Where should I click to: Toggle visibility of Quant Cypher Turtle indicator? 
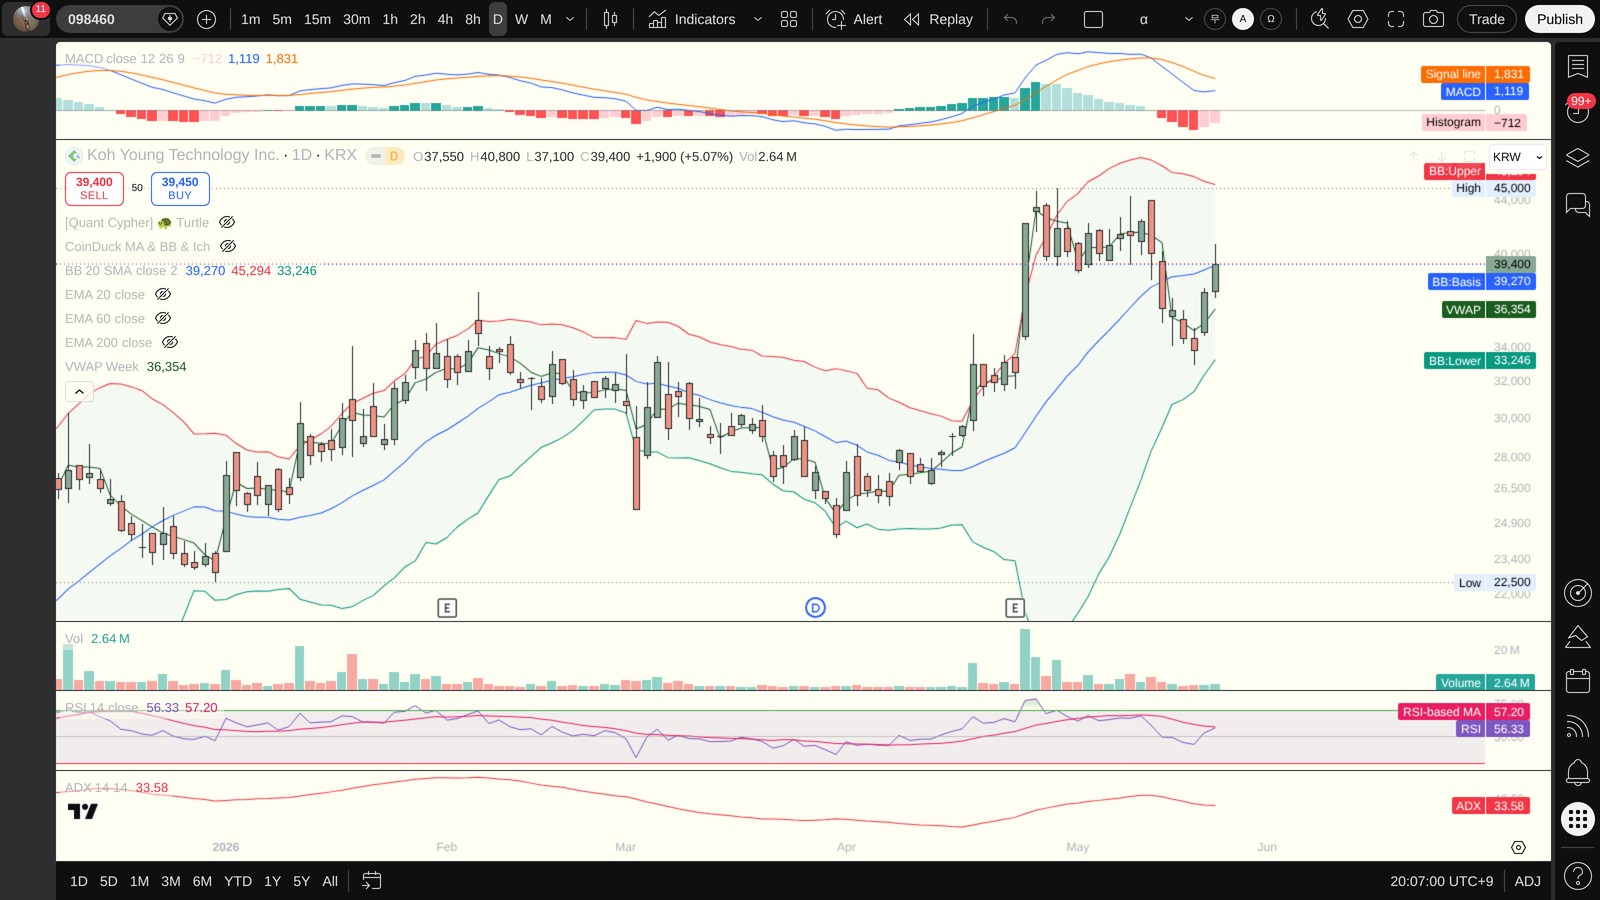[227, 222]
